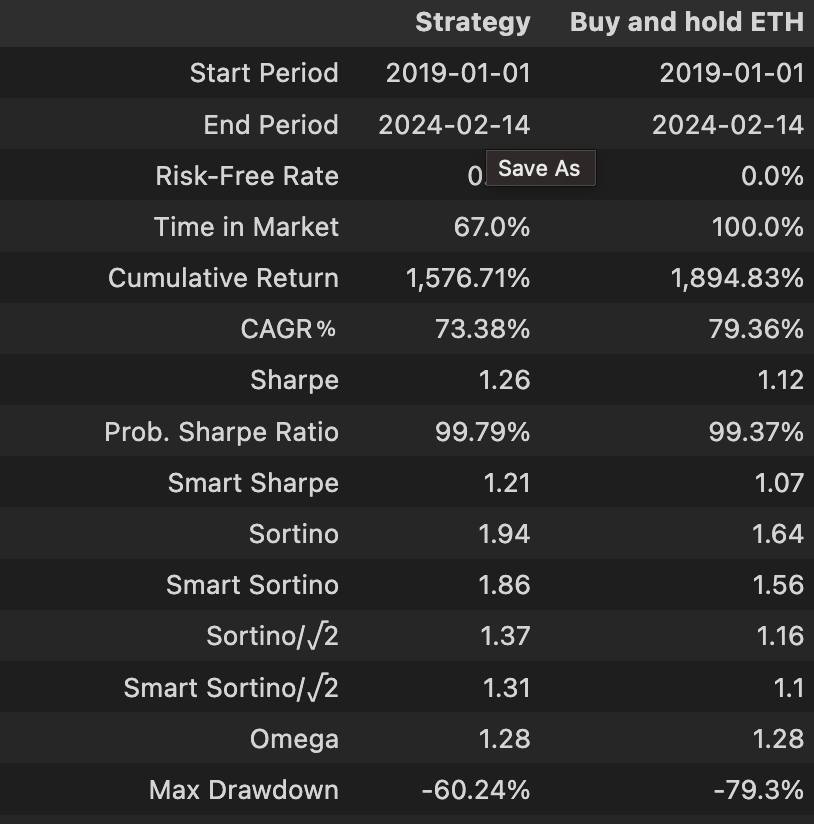Select Buy and hold Max Drawdown -79.3%

(x=759, y=790)
